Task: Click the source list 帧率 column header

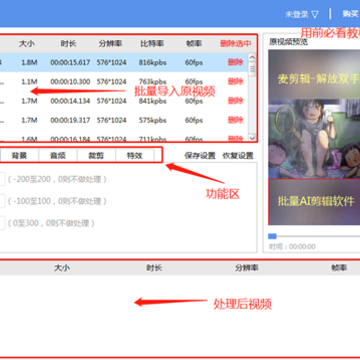Action: 194,44
